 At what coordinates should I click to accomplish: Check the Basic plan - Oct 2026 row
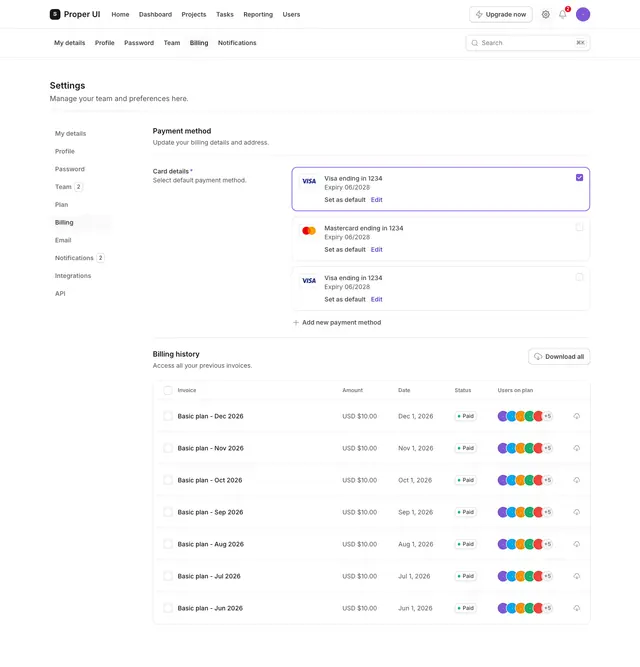[x=168, y=480]
